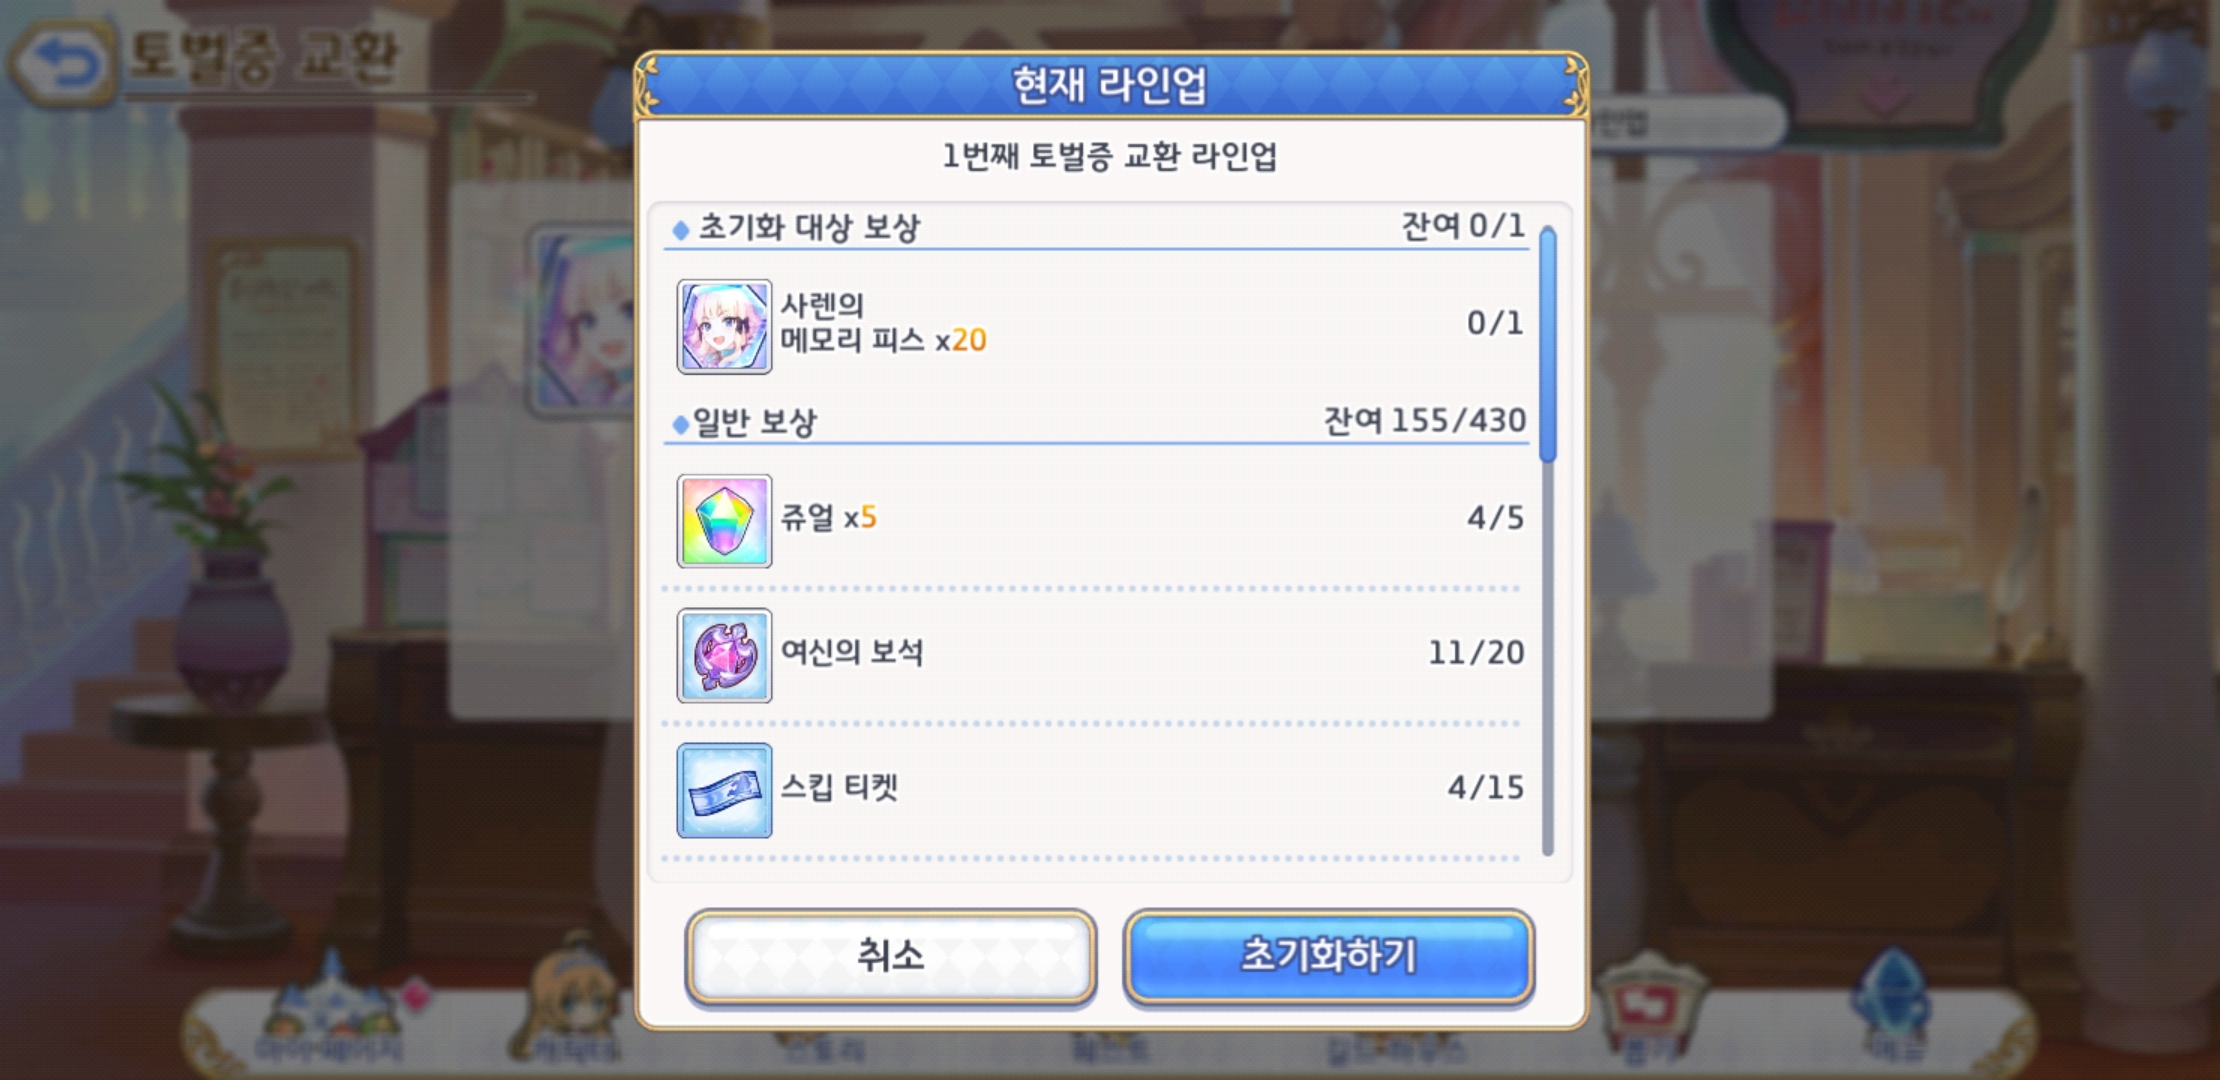2220x1080 pixels.
Task: Tap the 쥬얼 x5 reward row
Action: (x=1100, y=521)
